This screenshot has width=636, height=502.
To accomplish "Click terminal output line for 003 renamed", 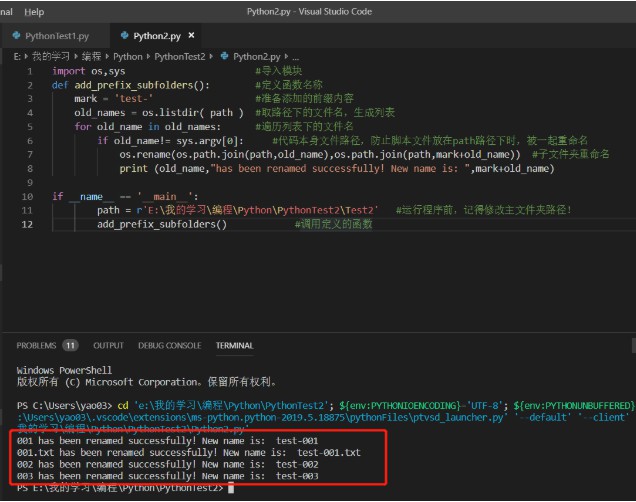I will [x=168, y=476].
